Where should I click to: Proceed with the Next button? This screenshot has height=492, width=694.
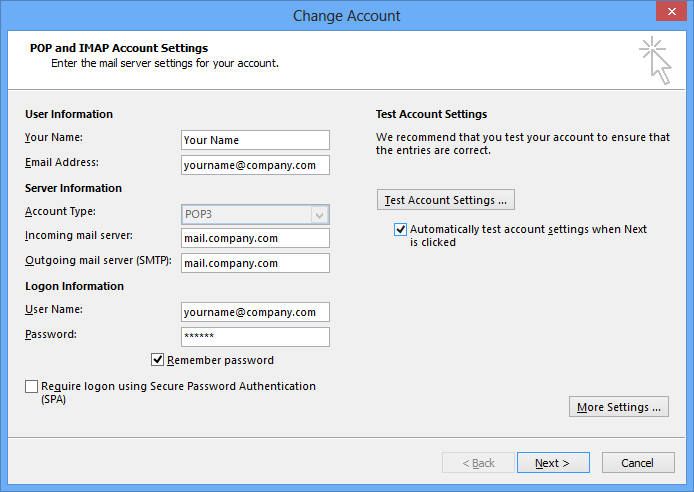(x=553, y=463)
